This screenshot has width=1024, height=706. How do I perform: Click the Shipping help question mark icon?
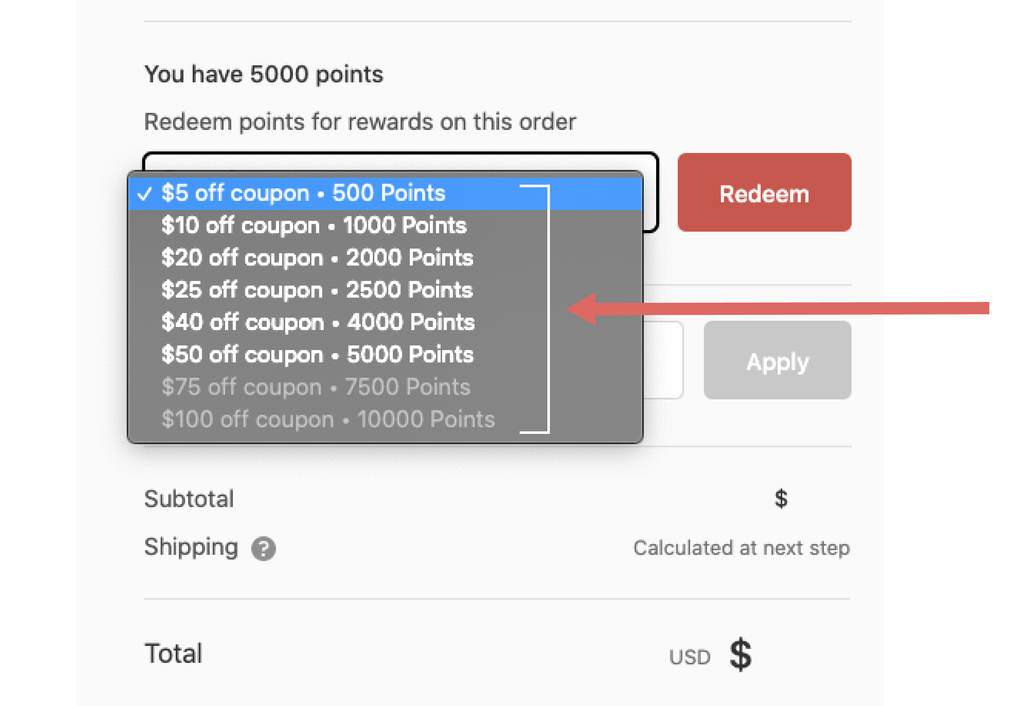coord(263,548)
